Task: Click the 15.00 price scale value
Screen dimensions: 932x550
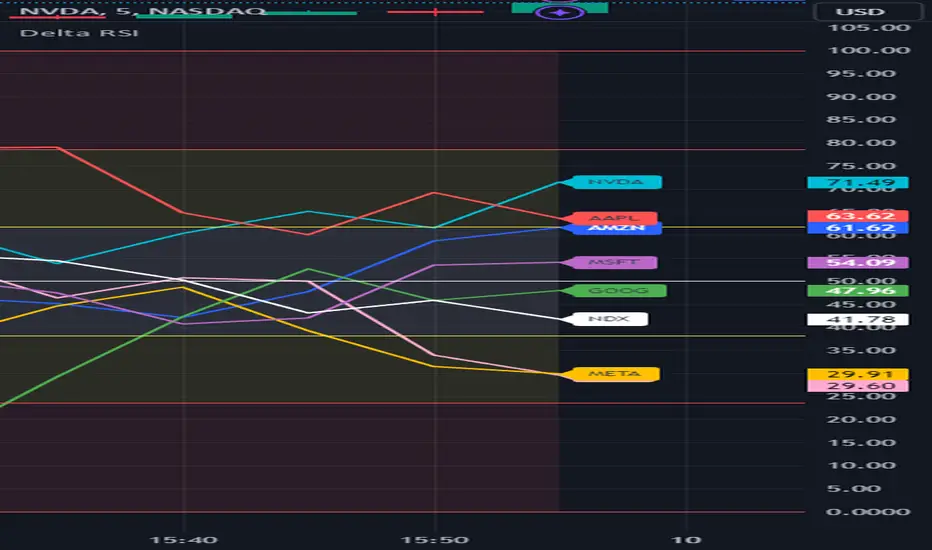Action: [861, 442]
